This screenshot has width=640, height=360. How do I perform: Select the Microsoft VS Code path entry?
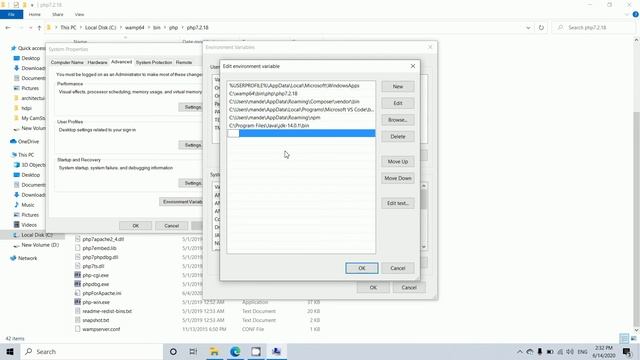click(x=301, y=109)
